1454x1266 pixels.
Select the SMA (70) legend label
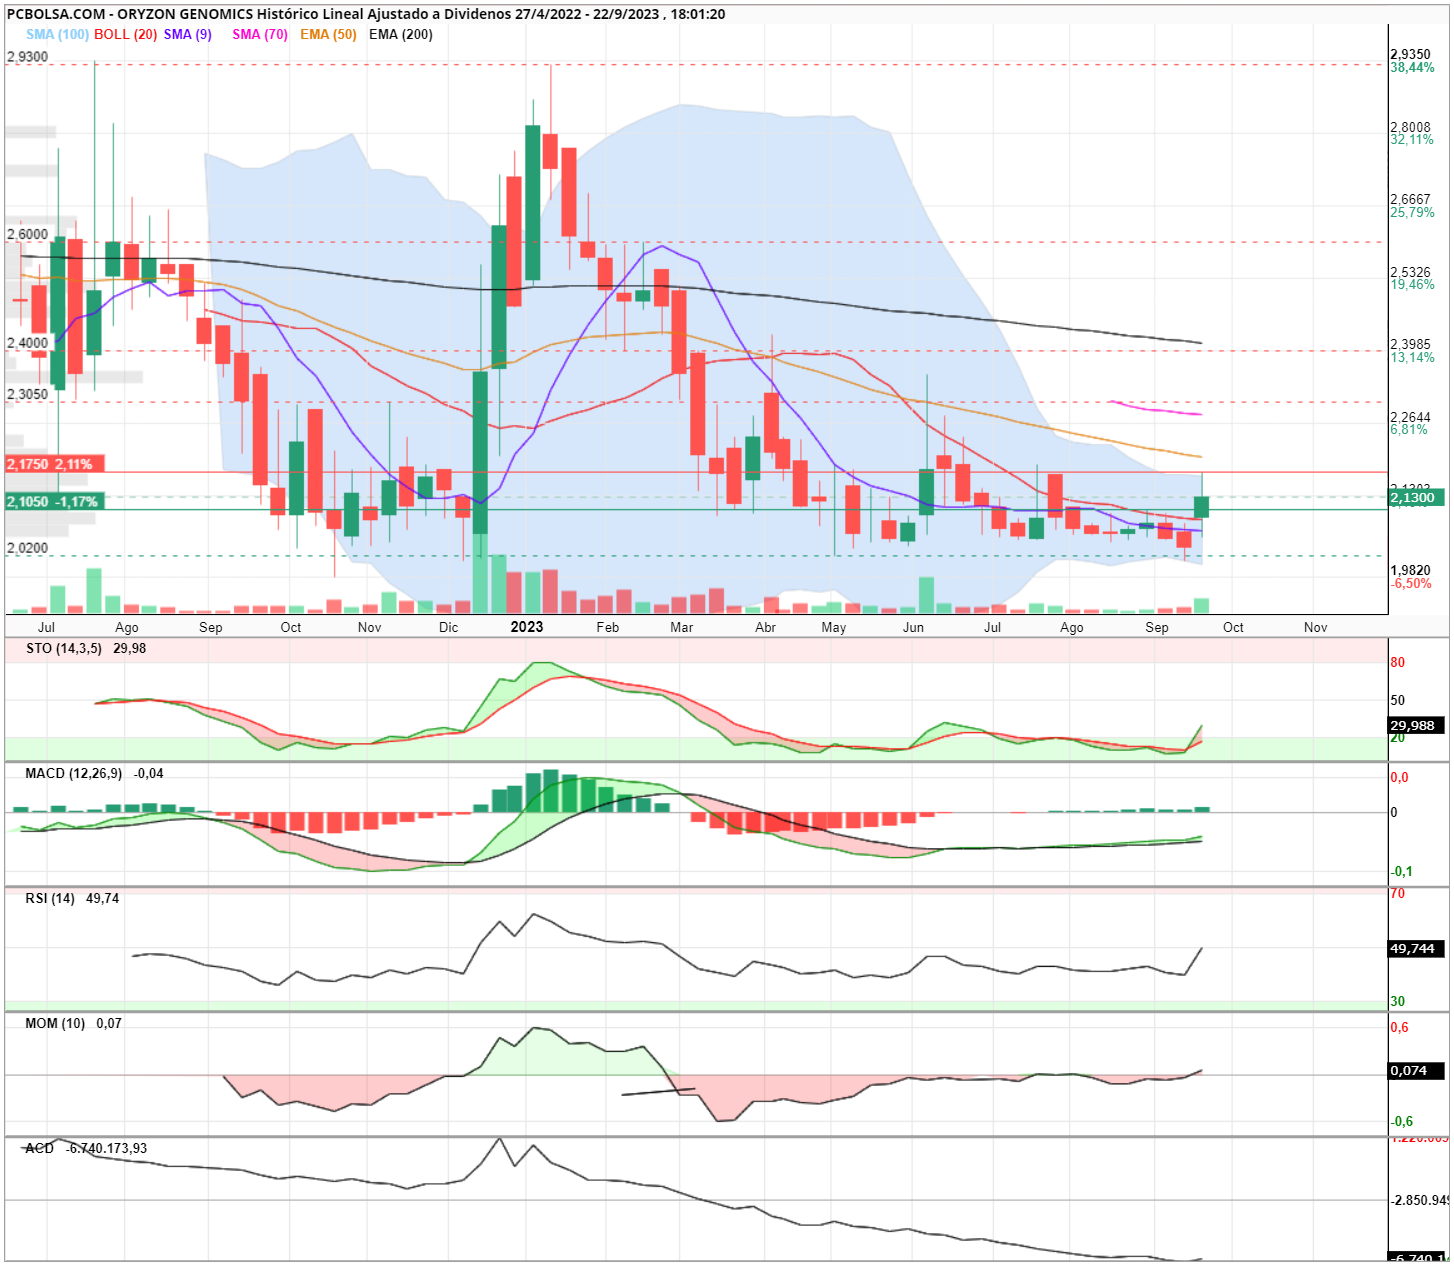coord(260,34)
